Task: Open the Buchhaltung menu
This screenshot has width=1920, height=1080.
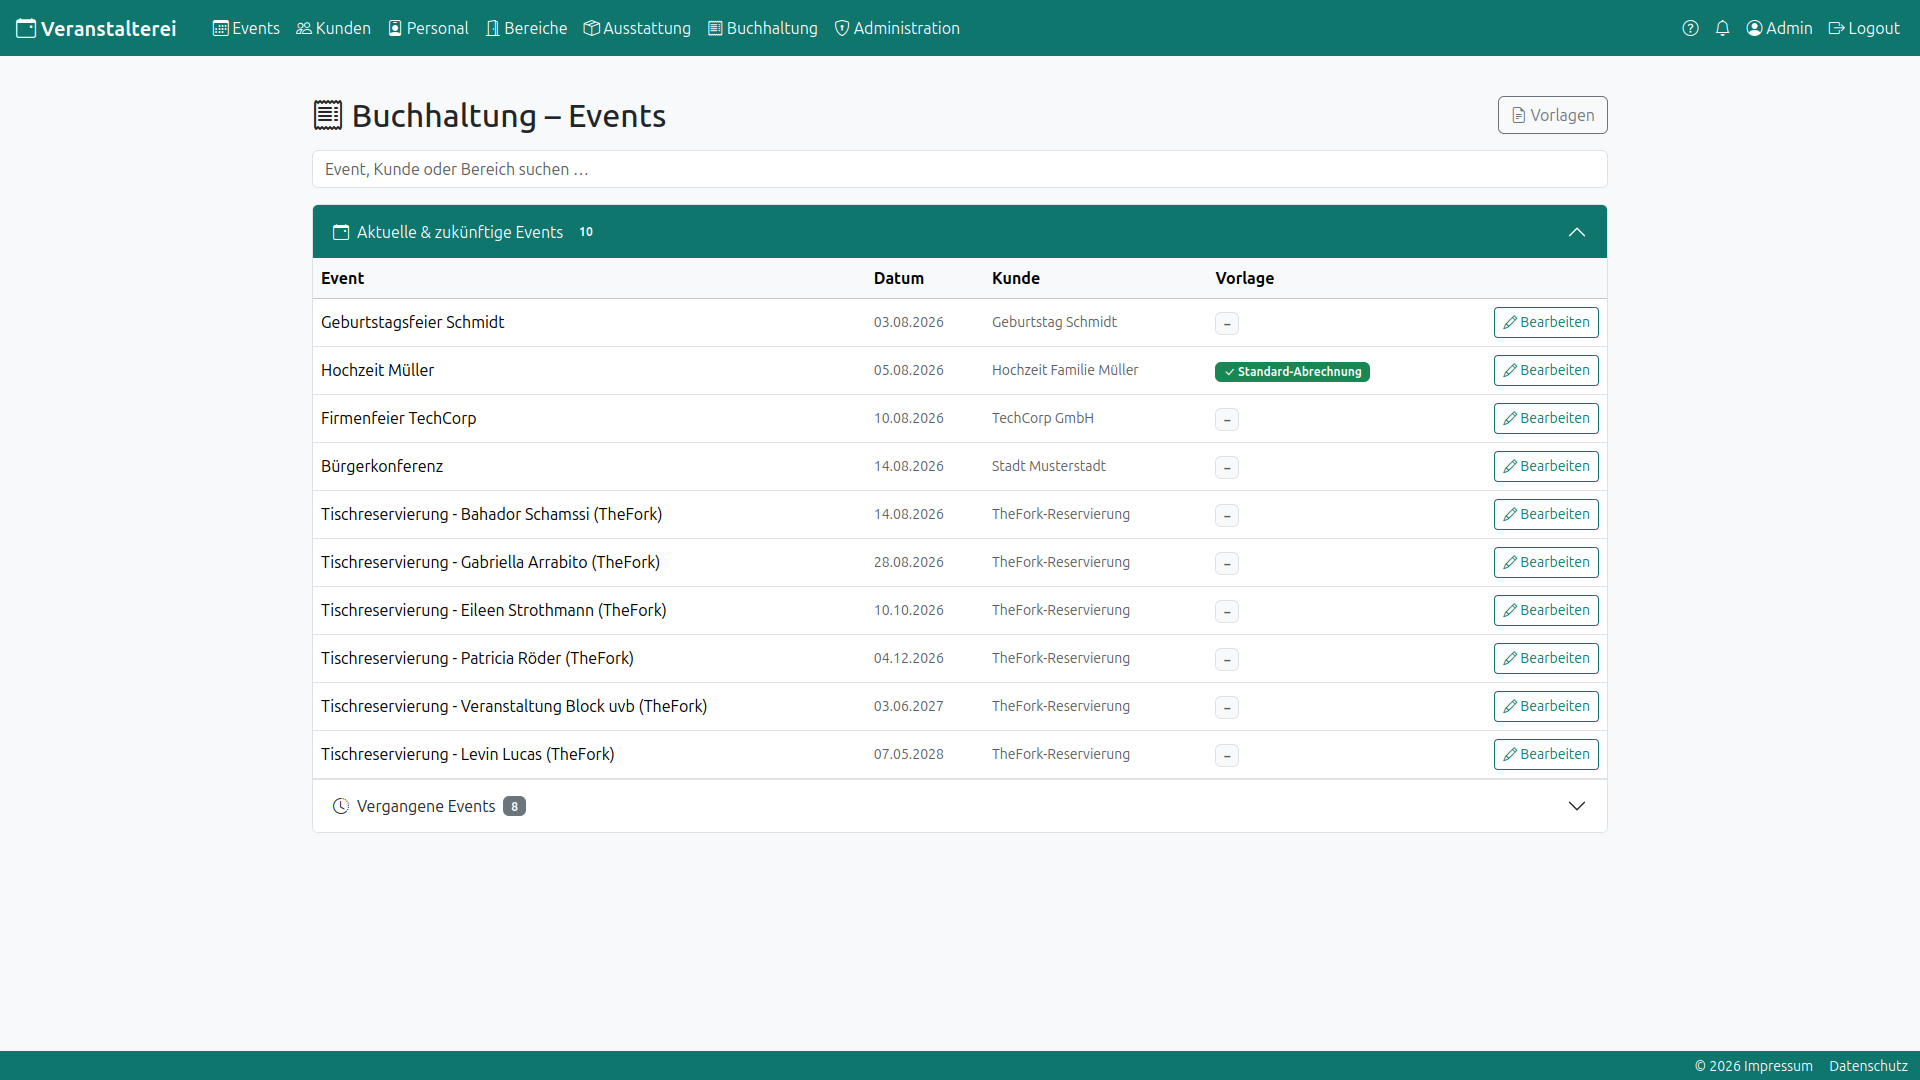Action: coord(762,28)
